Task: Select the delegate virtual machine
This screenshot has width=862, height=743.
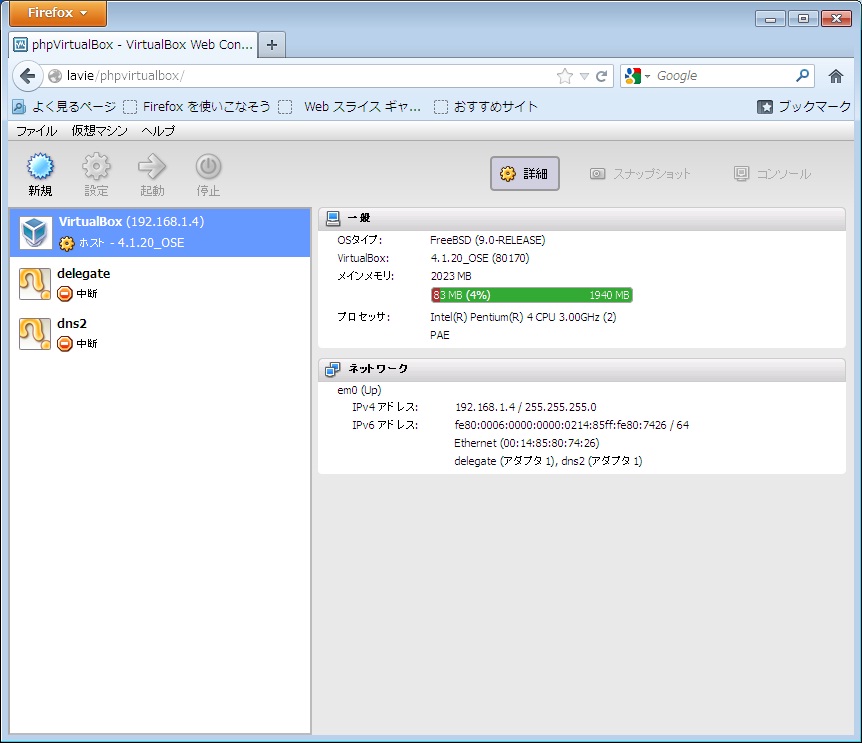Action: point(160,284)
